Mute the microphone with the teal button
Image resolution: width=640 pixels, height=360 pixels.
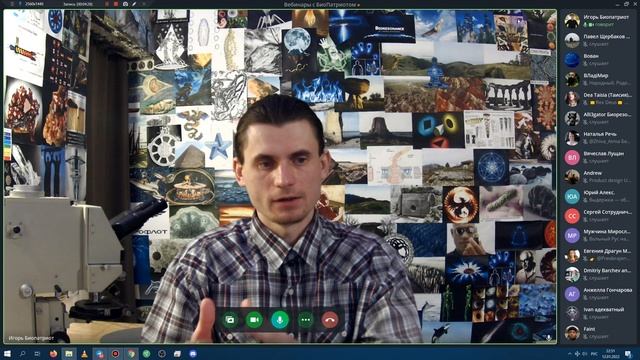click(280, 320)
